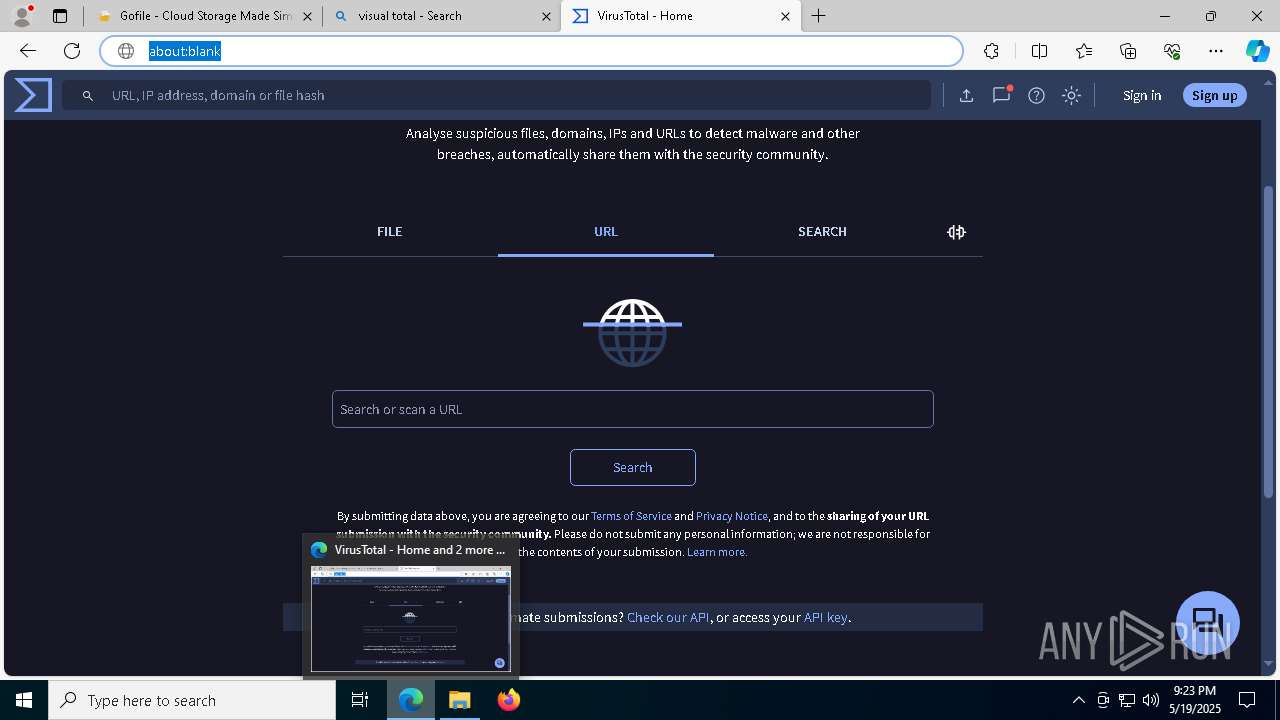Open the browser collections icon
The width and height of the screenshot is (1280, 720).
pos(1128,51)
